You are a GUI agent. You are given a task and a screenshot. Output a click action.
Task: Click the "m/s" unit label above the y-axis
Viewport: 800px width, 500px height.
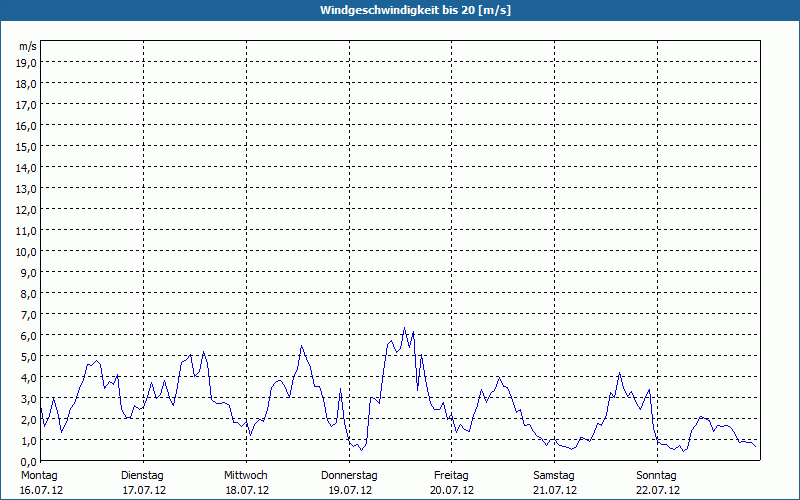click(28, 46)
